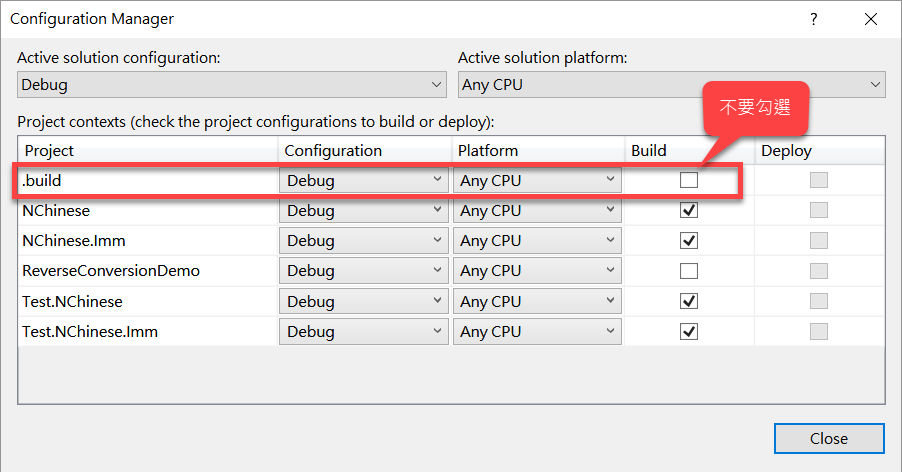The height and width of the screenshot is (472, 902).
Task: Uncheck Build for NChinese project
Action: pyautogui.click(x=689, y=211)
